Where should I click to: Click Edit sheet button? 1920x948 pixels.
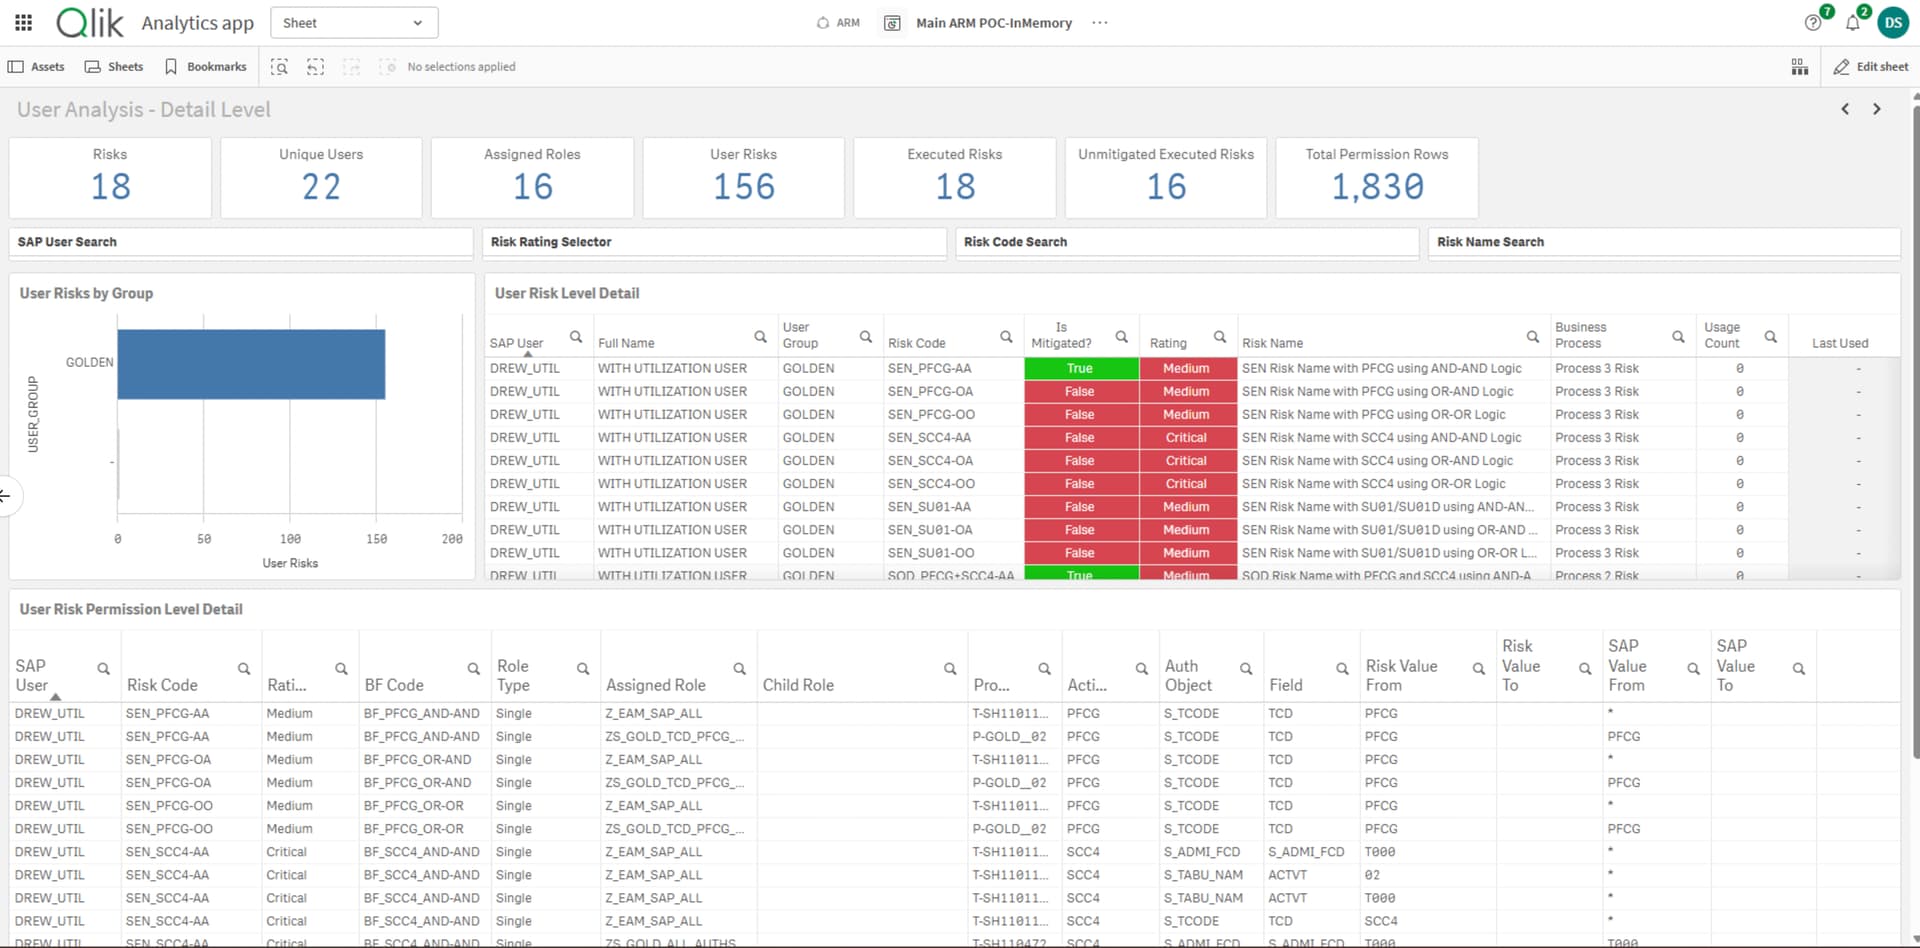(x=1871, y=67)
